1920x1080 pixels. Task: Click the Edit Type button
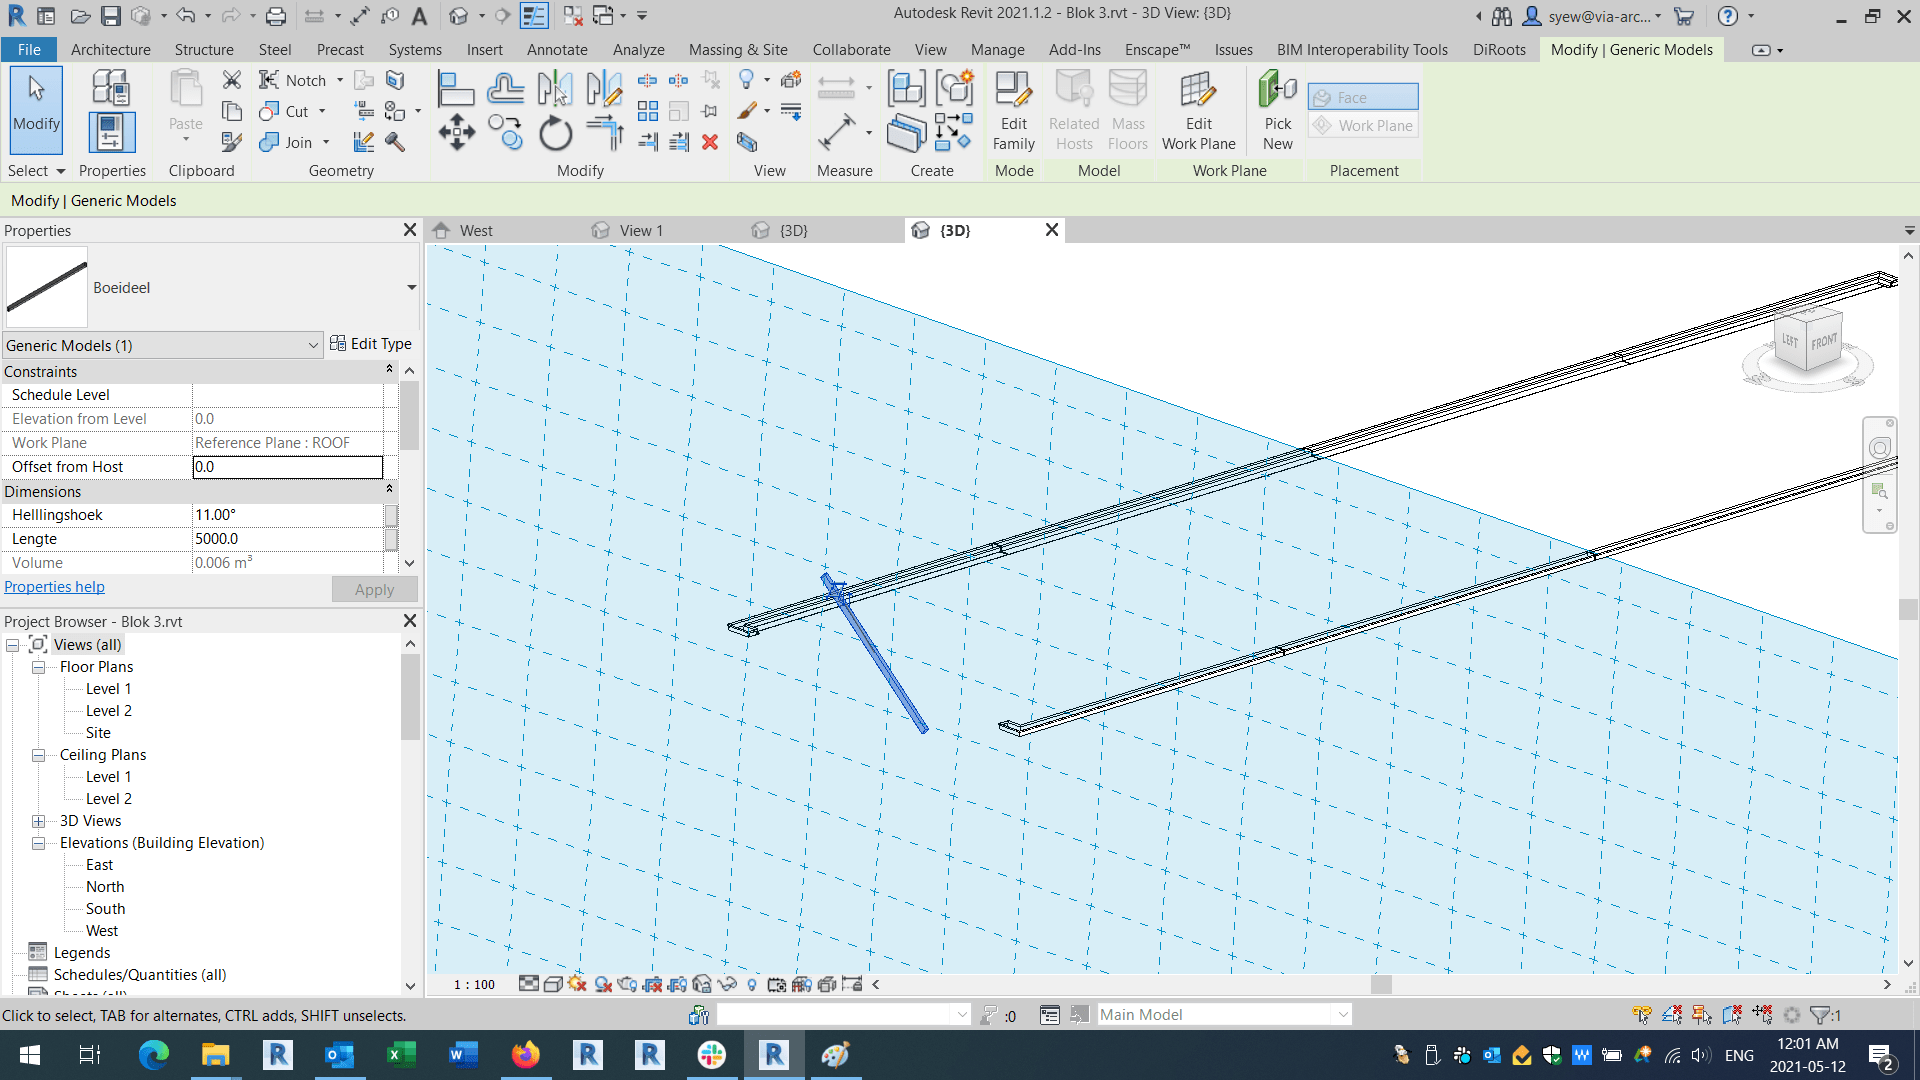pos(371,344)
